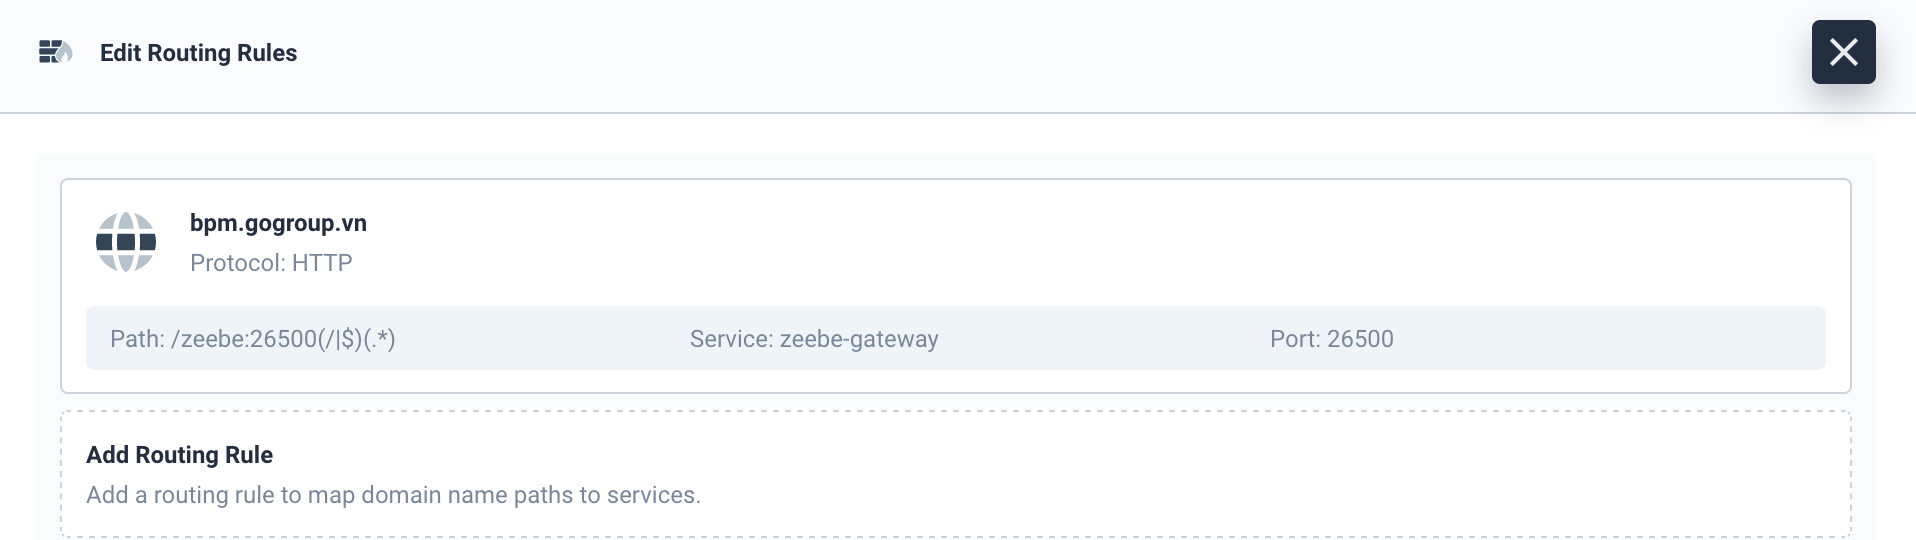Click the Edit Routing Rules title
This screenshot has width=1916, height=540.
click(x=198, y=53)
